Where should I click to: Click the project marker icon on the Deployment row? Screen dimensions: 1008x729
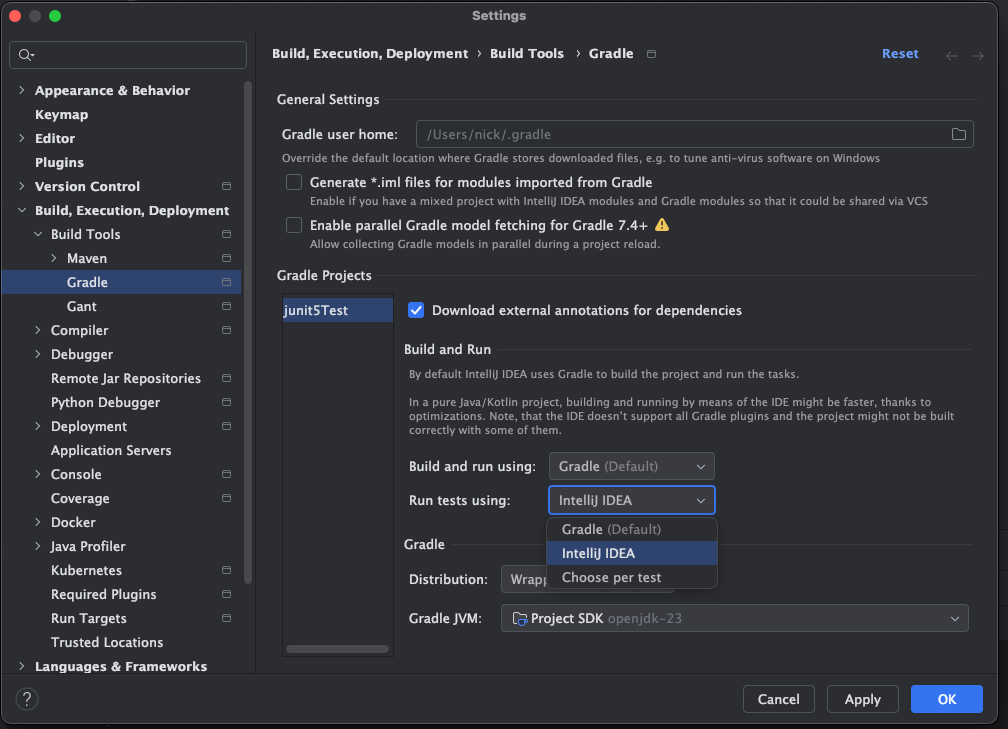[x=226, y=426]
